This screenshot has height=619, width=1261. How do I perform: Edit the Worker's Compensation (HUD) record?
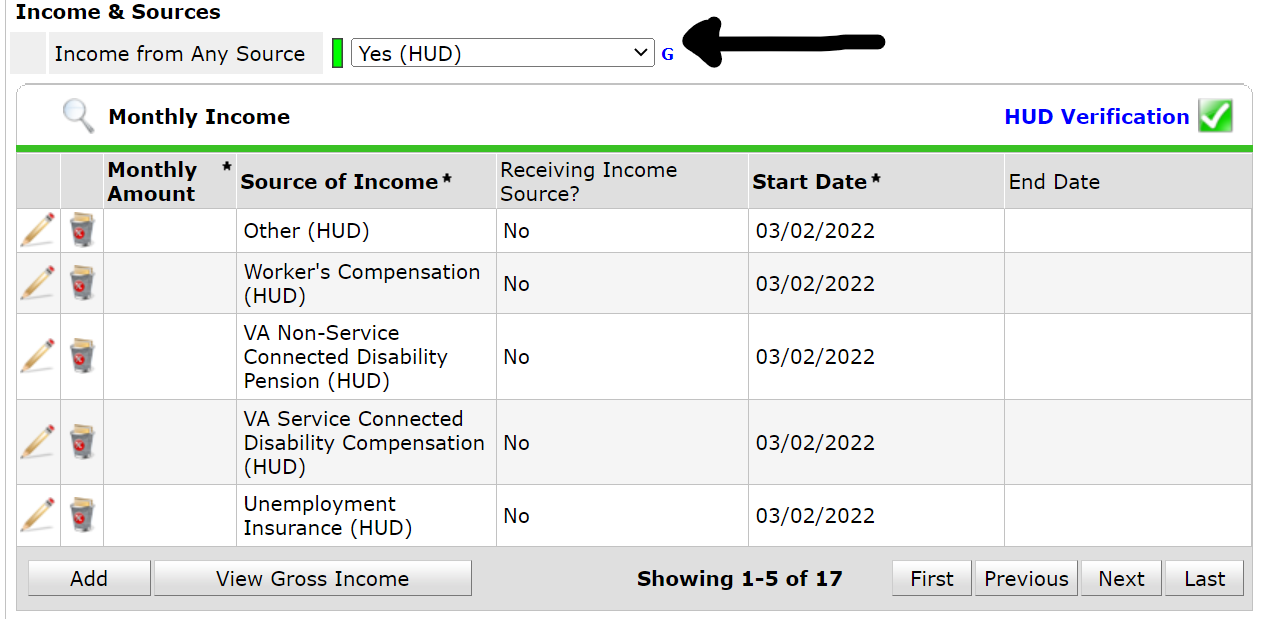click(37, 283)
